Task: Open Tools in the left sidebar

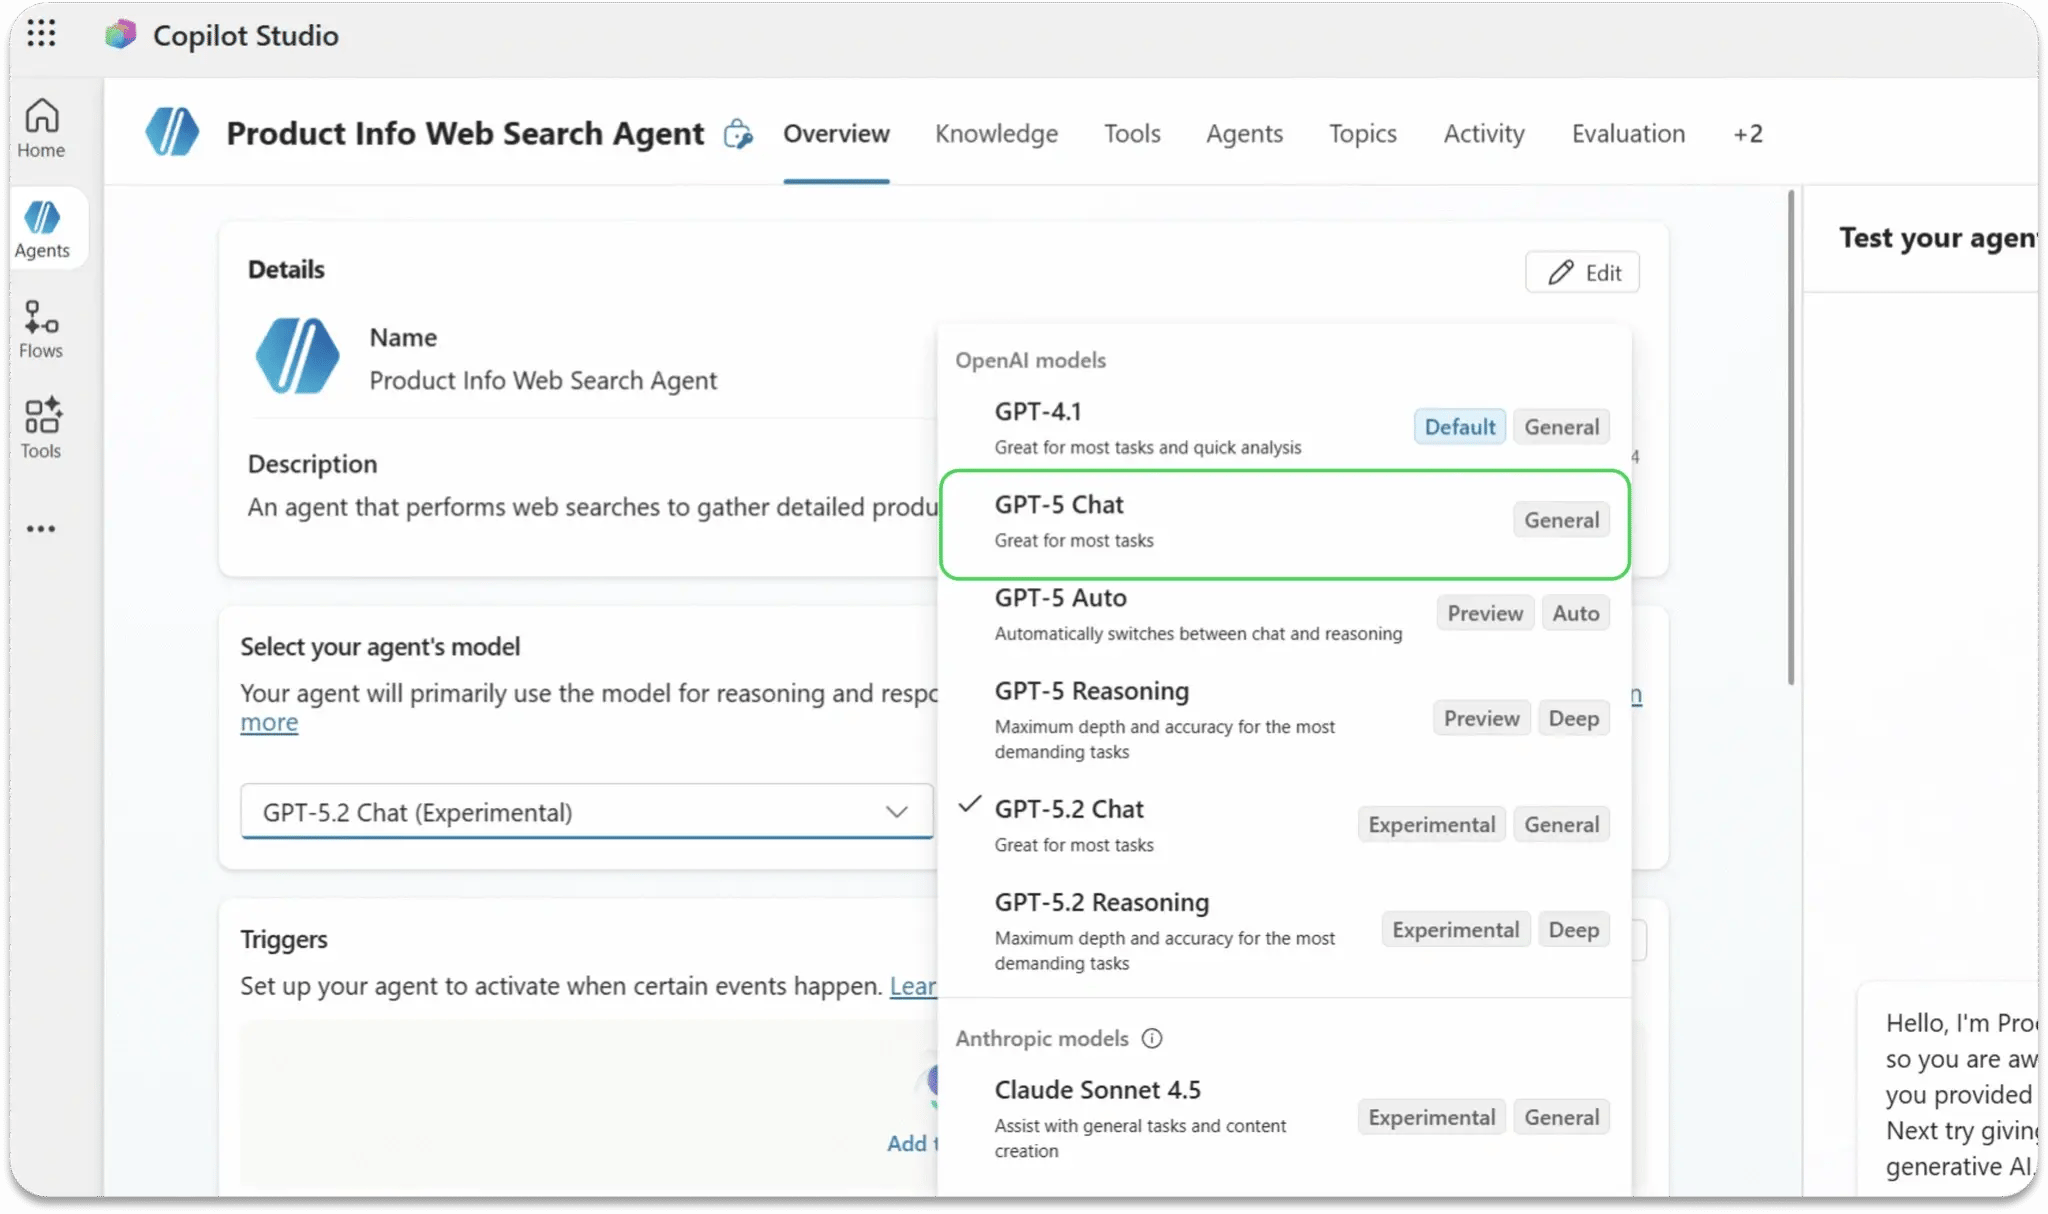Action: 41,429
